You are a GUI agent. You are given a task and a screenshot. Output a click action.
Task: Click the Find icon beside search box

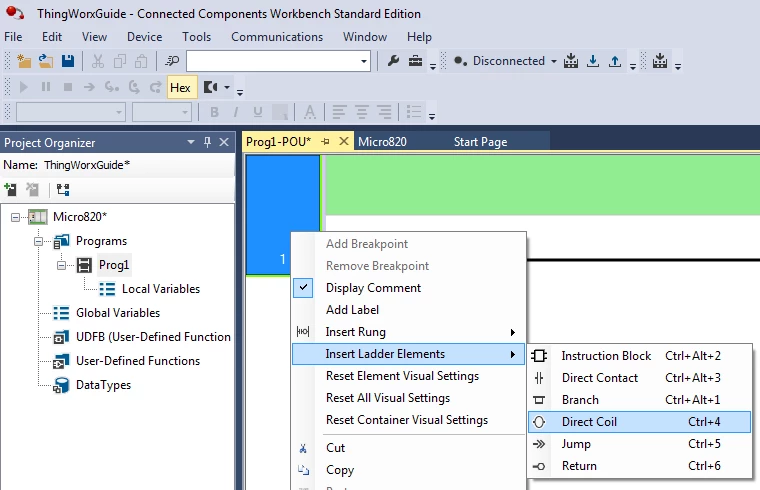click(x=172, y=61)
